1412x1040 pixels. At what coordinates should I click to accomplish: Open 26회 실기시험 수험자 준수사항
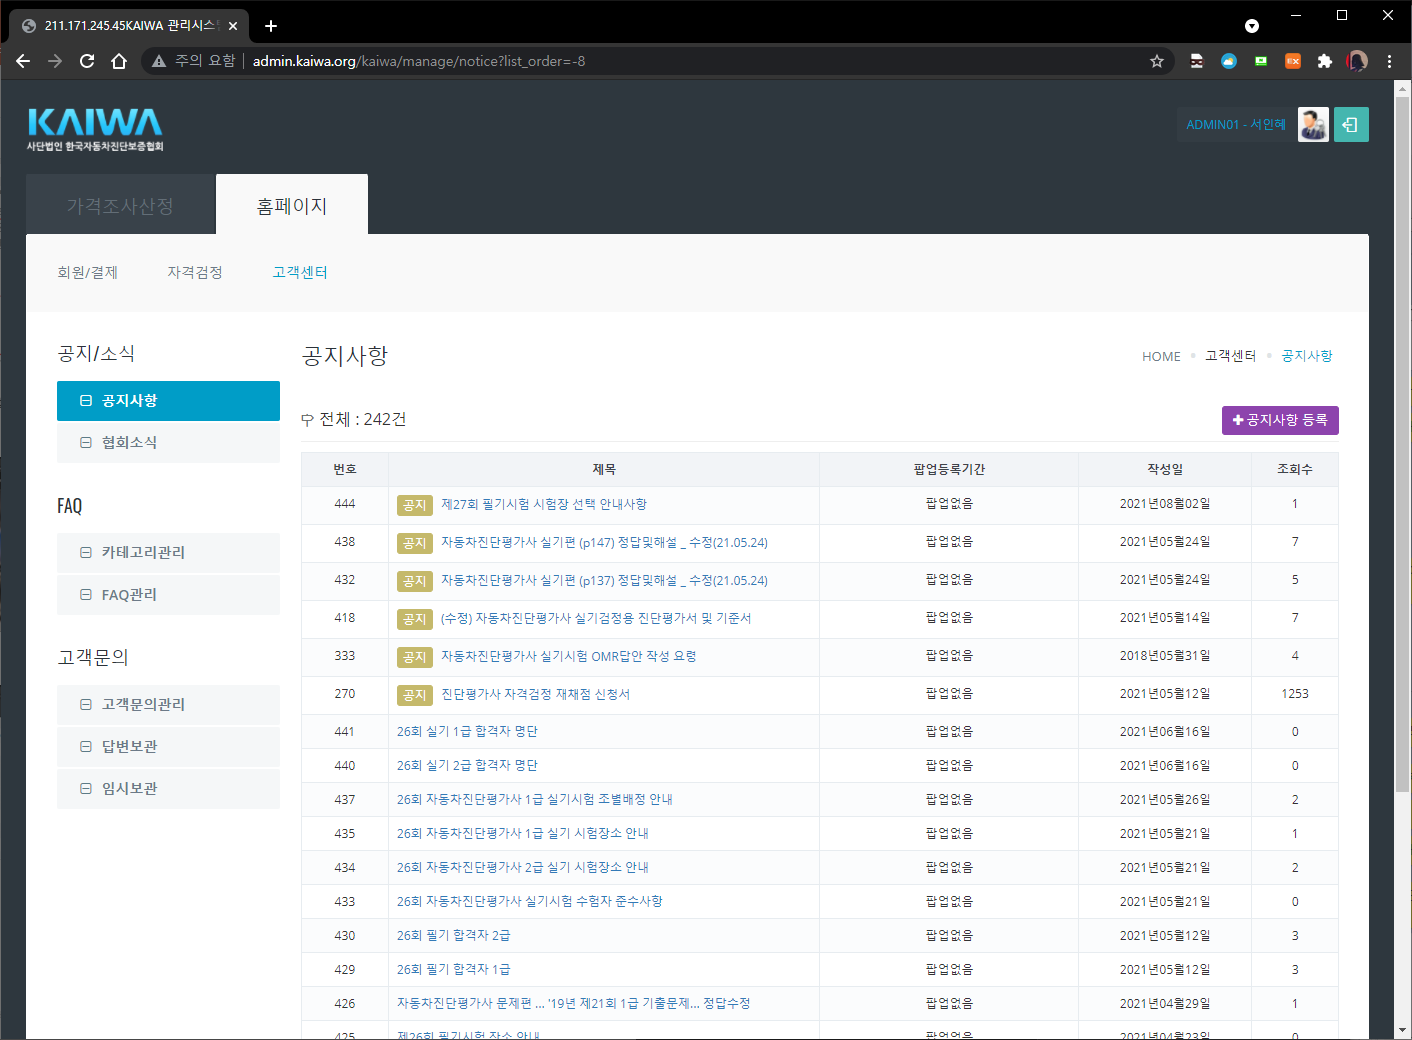click(x=529, y=902)
